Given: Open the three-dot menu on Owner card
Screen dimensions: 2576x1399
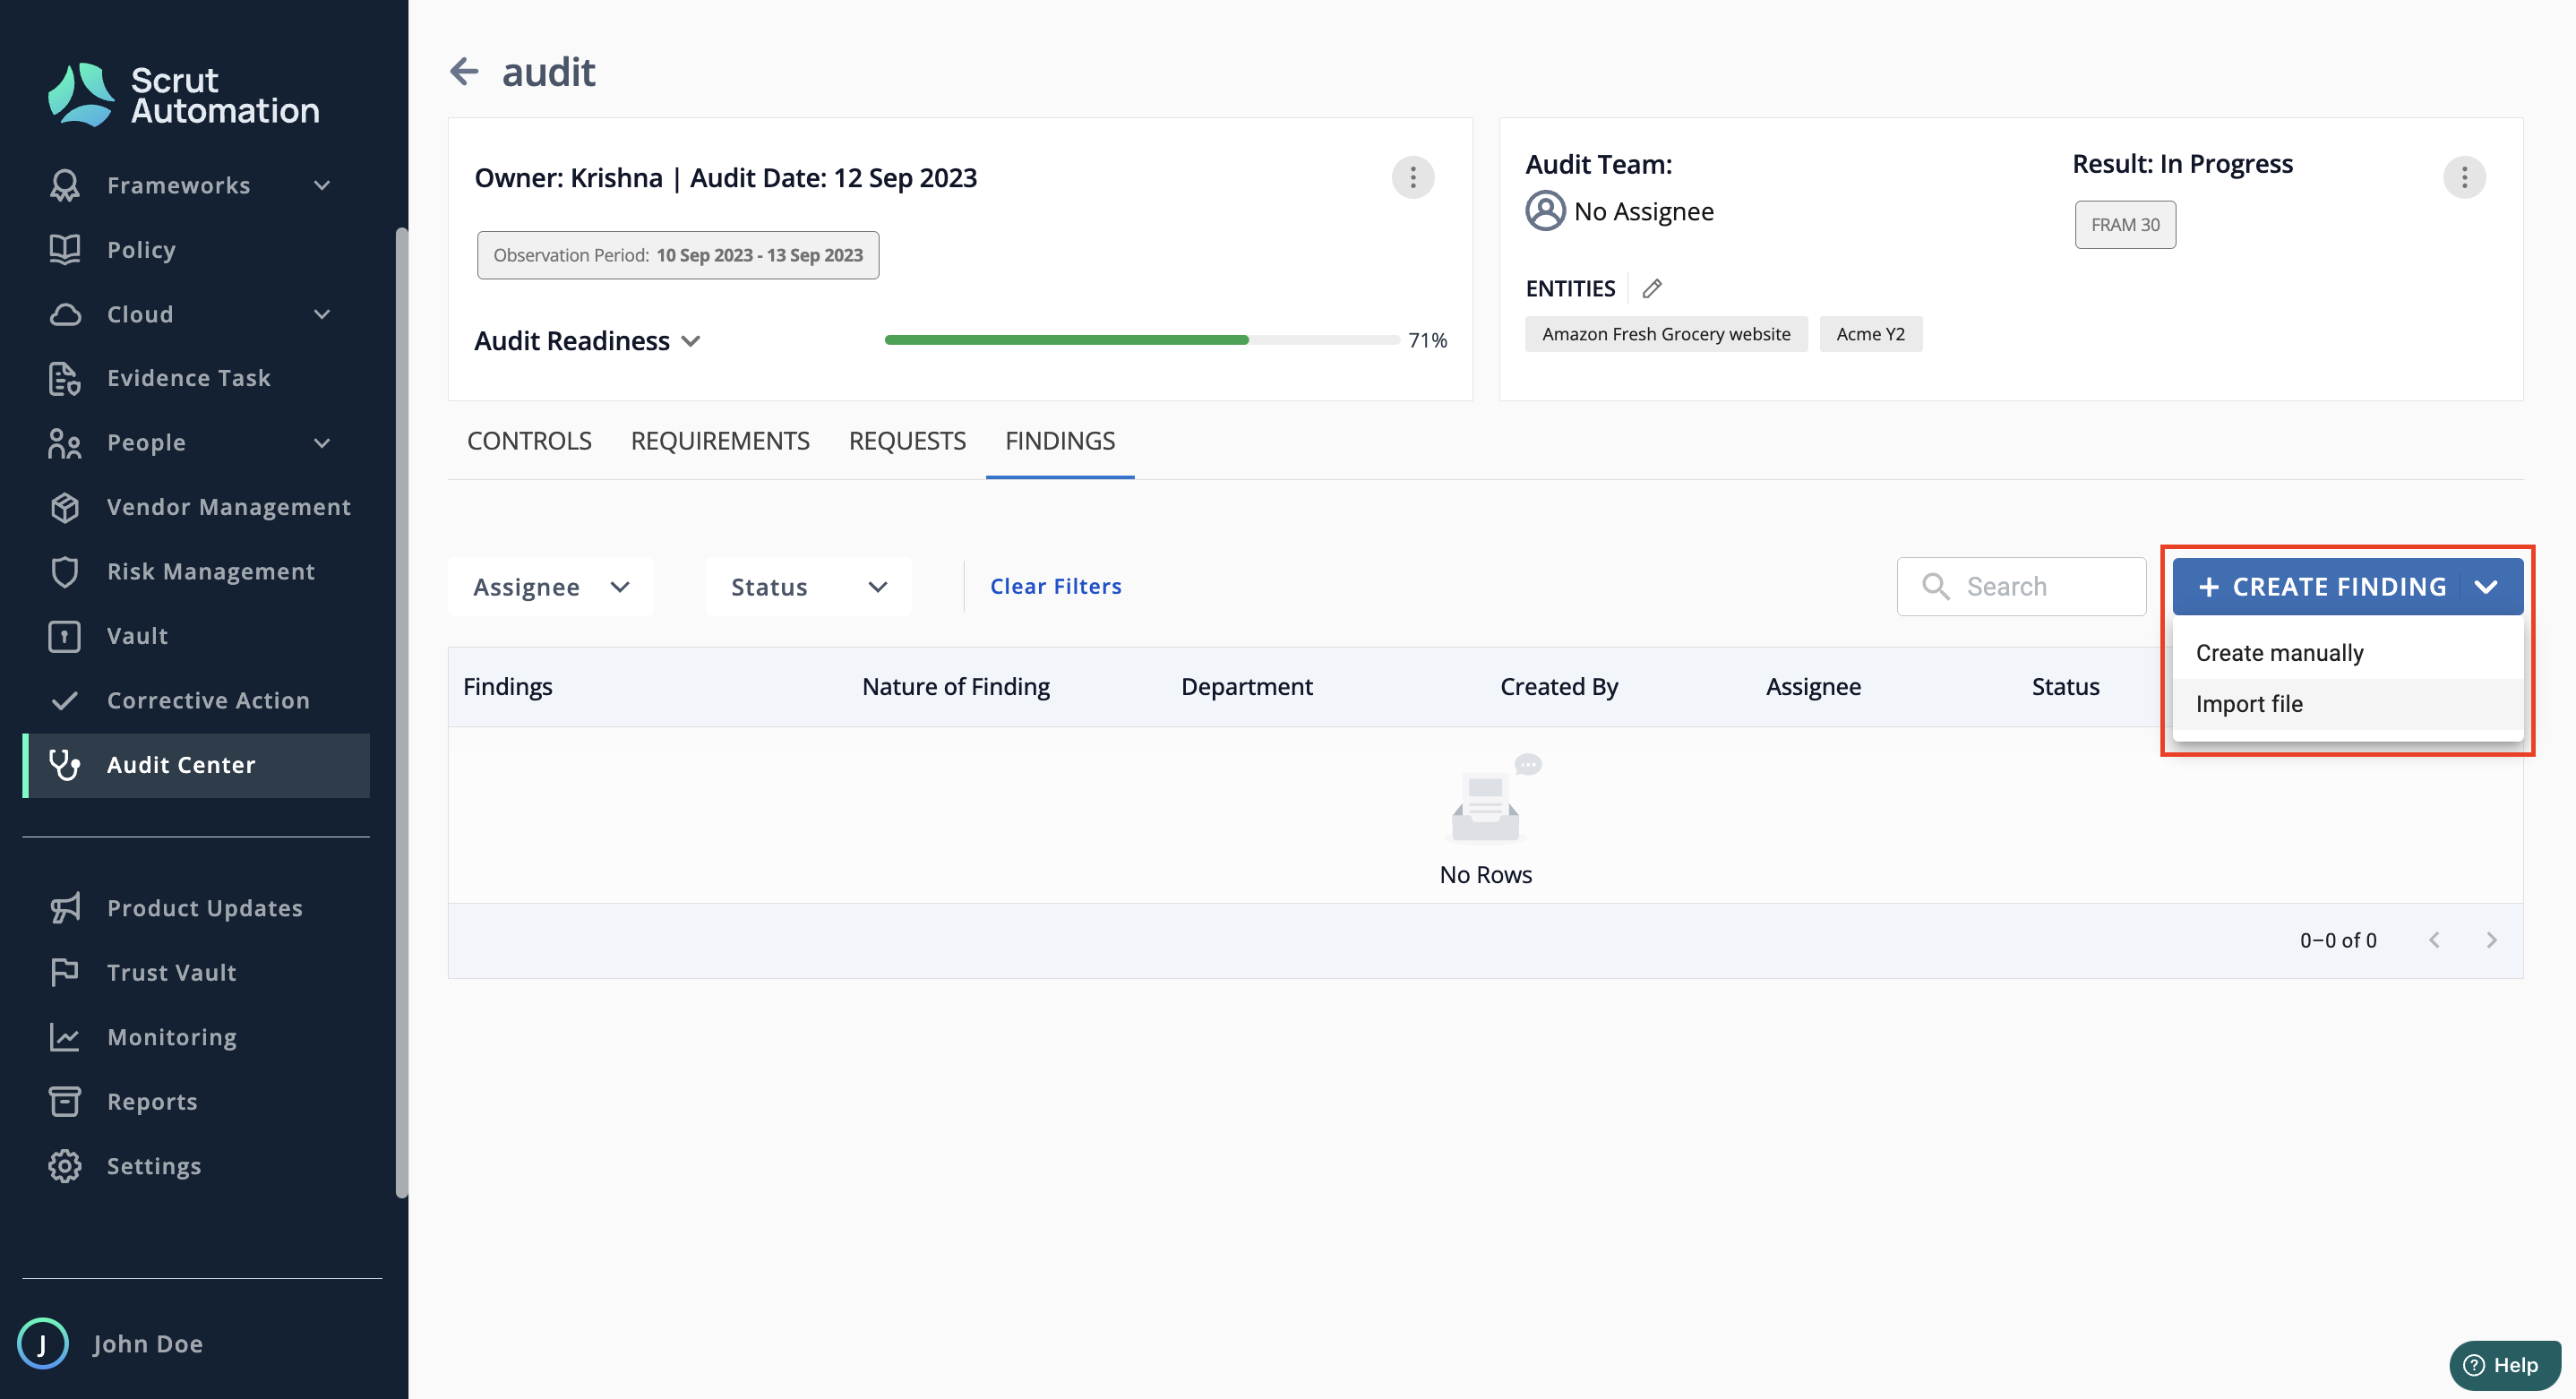Looking at the screenshot, I should tap(1412, 178).
